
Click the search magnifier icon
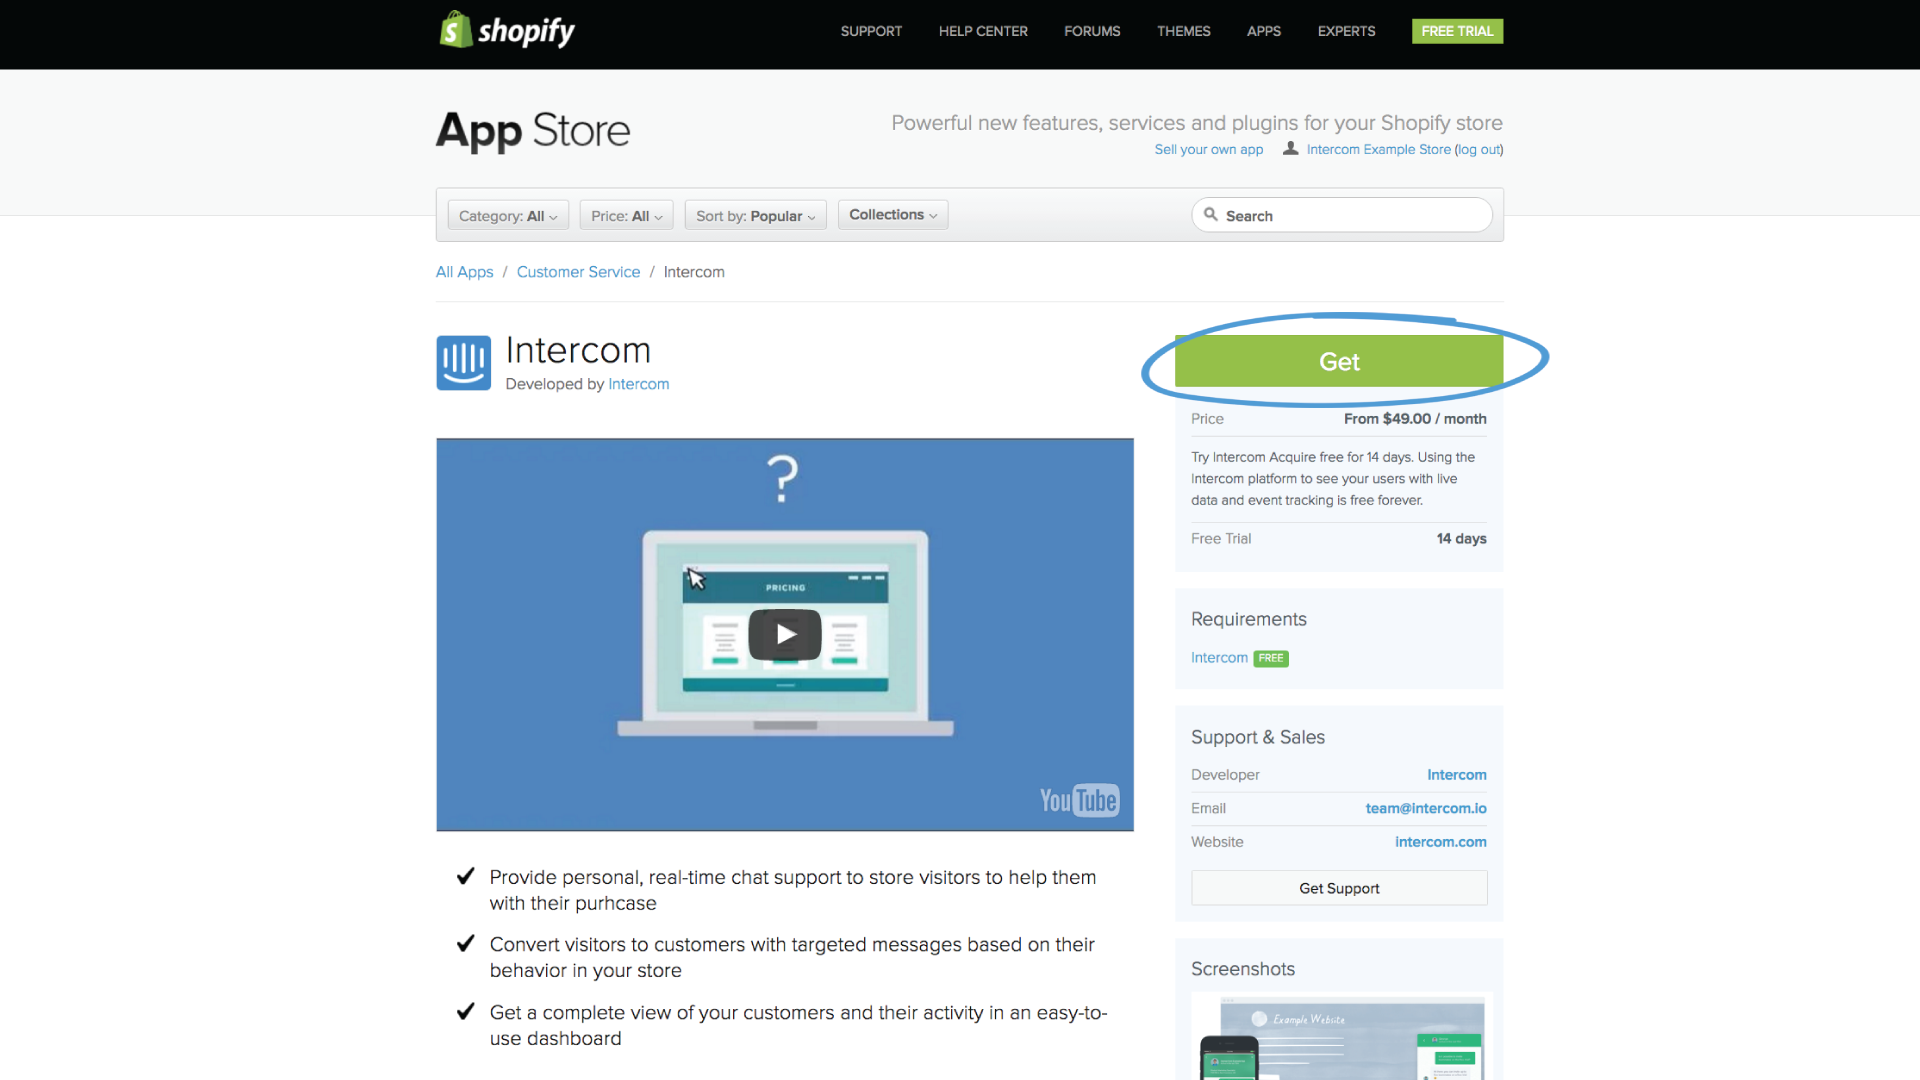(1211, 215)
